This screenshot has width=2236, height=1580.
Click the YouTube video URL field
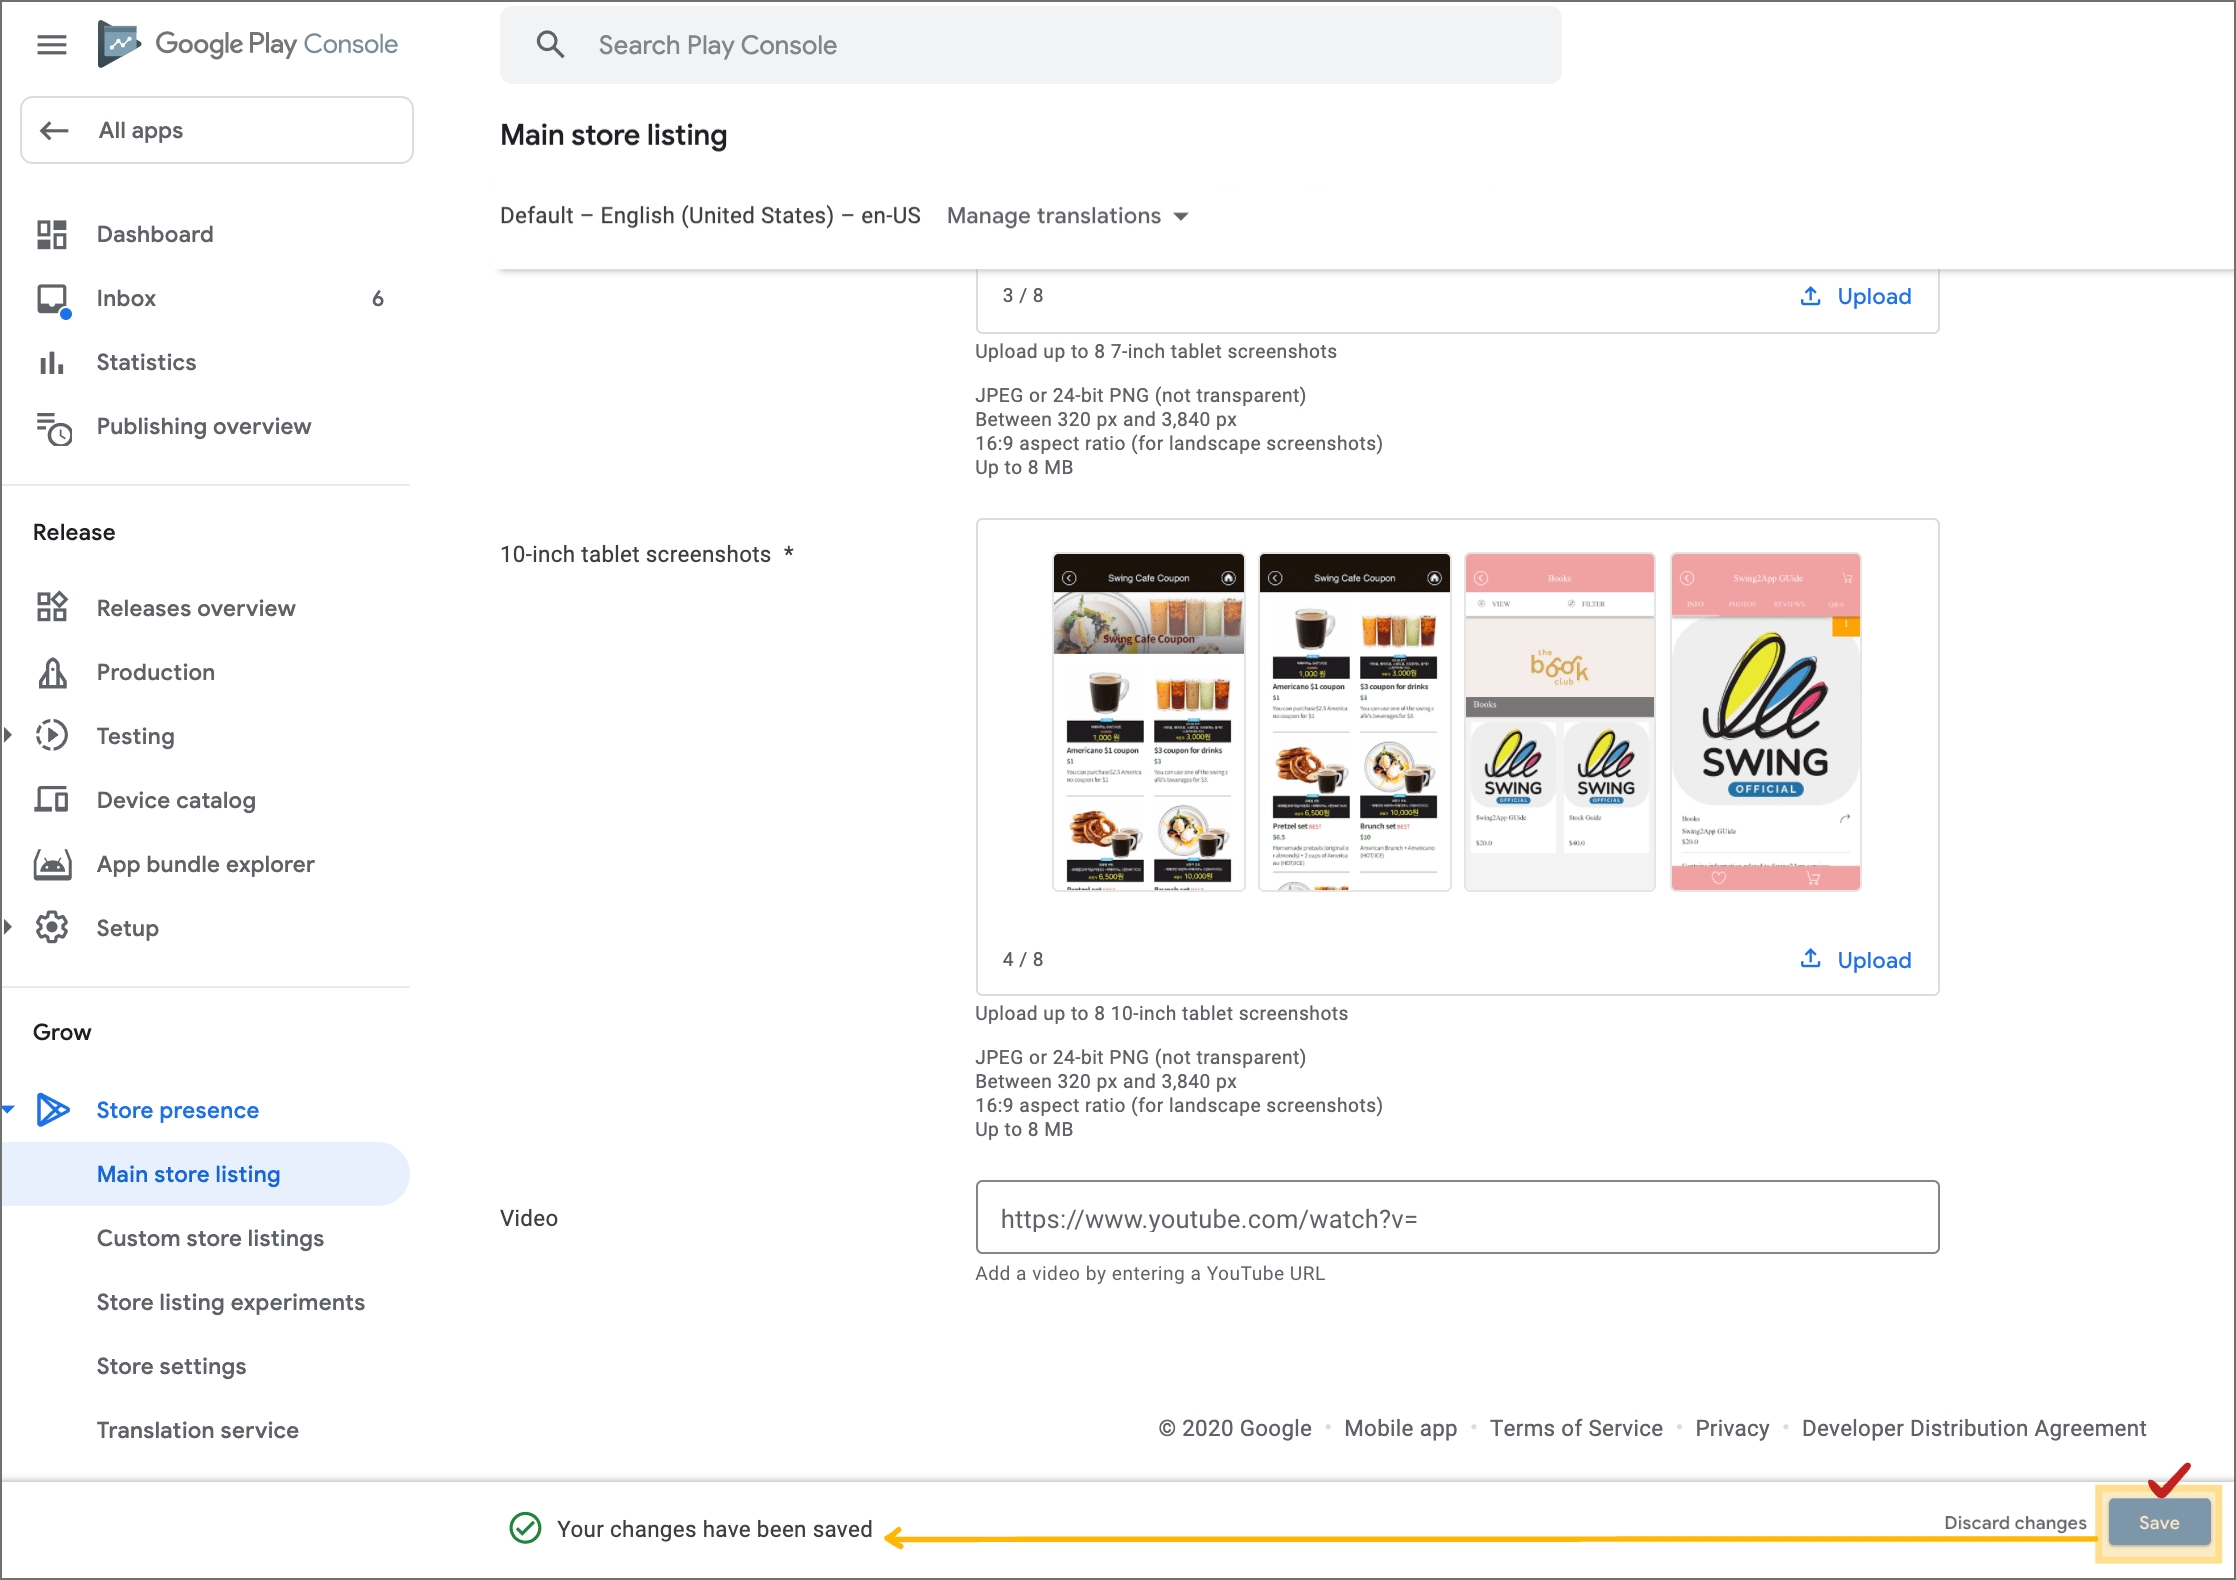1457,1217
